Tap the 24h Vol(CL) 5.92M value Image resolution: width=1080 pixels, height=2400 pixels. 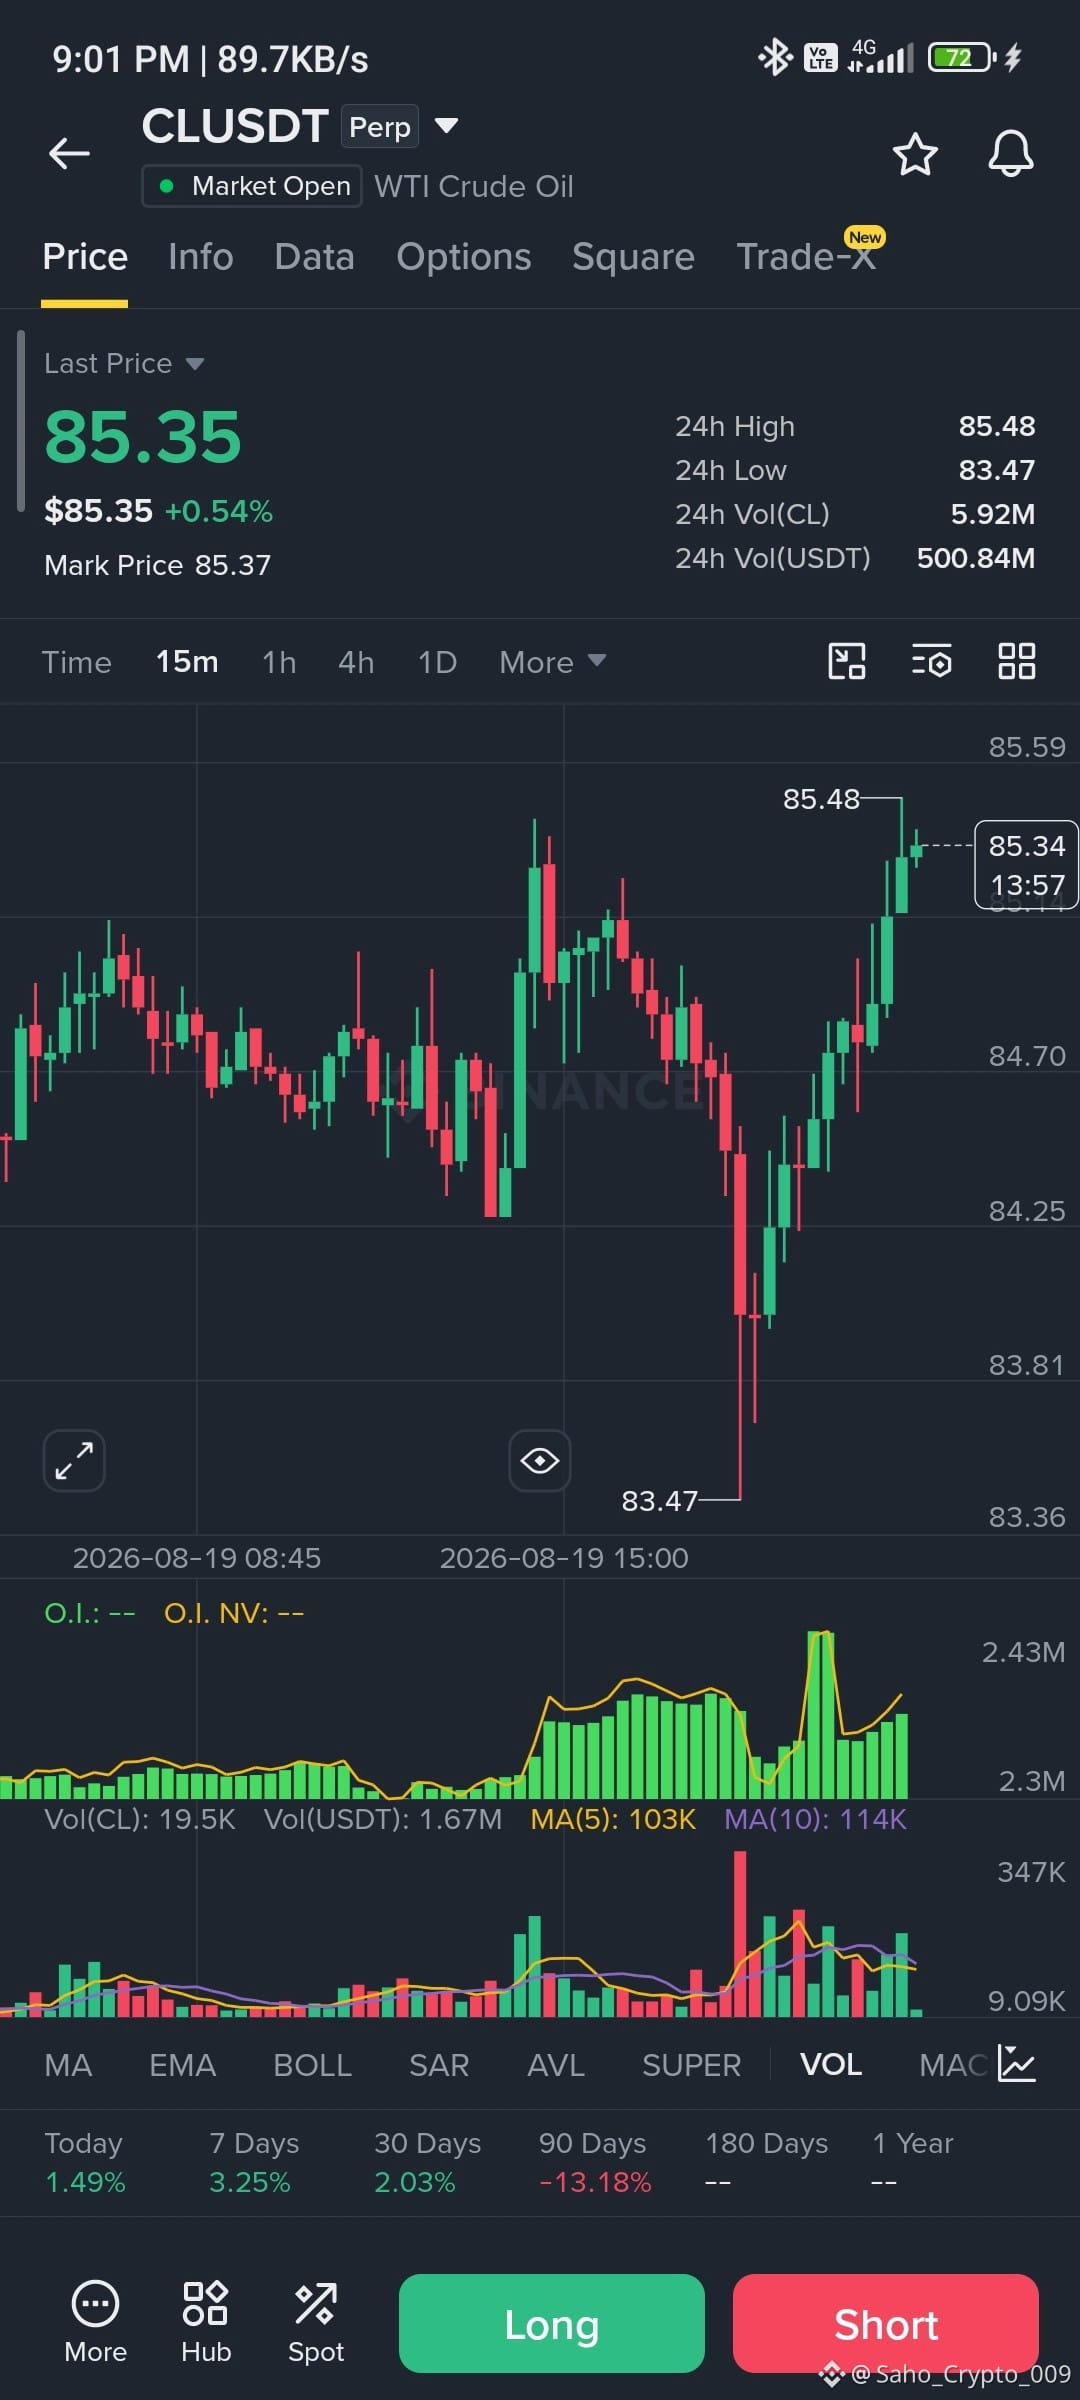993,514
